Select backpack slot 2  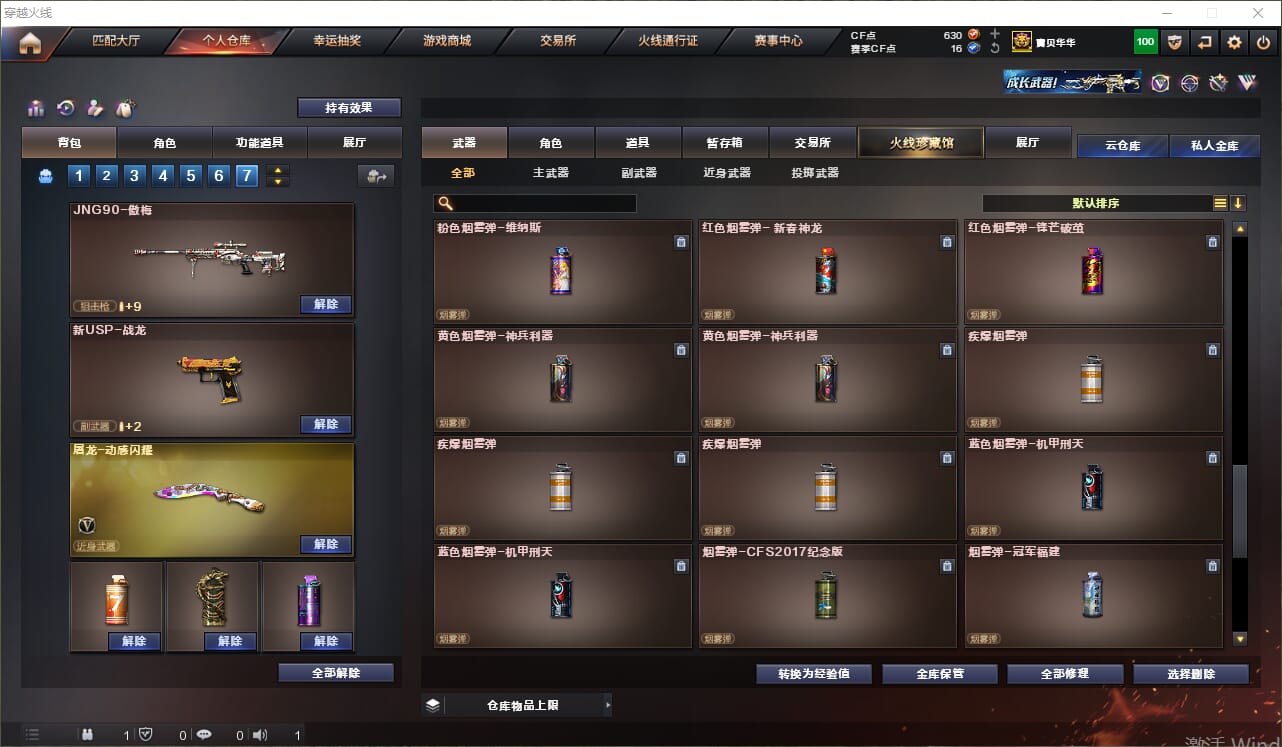point(107,176)
